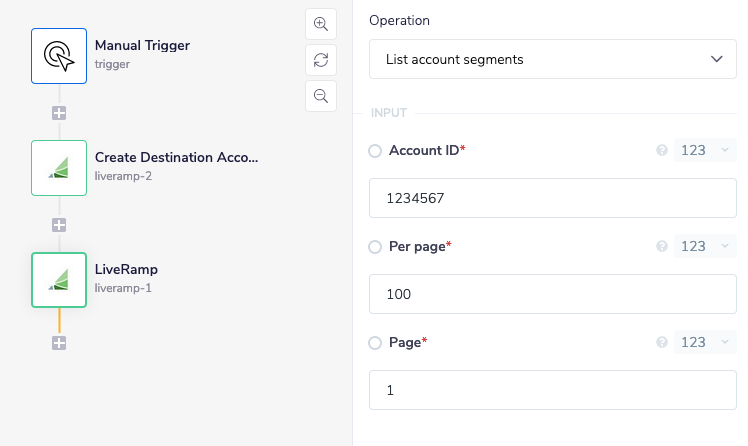748x446 pixels.
Task: Toggle the Per page radio circle
Action: (375, 246)
